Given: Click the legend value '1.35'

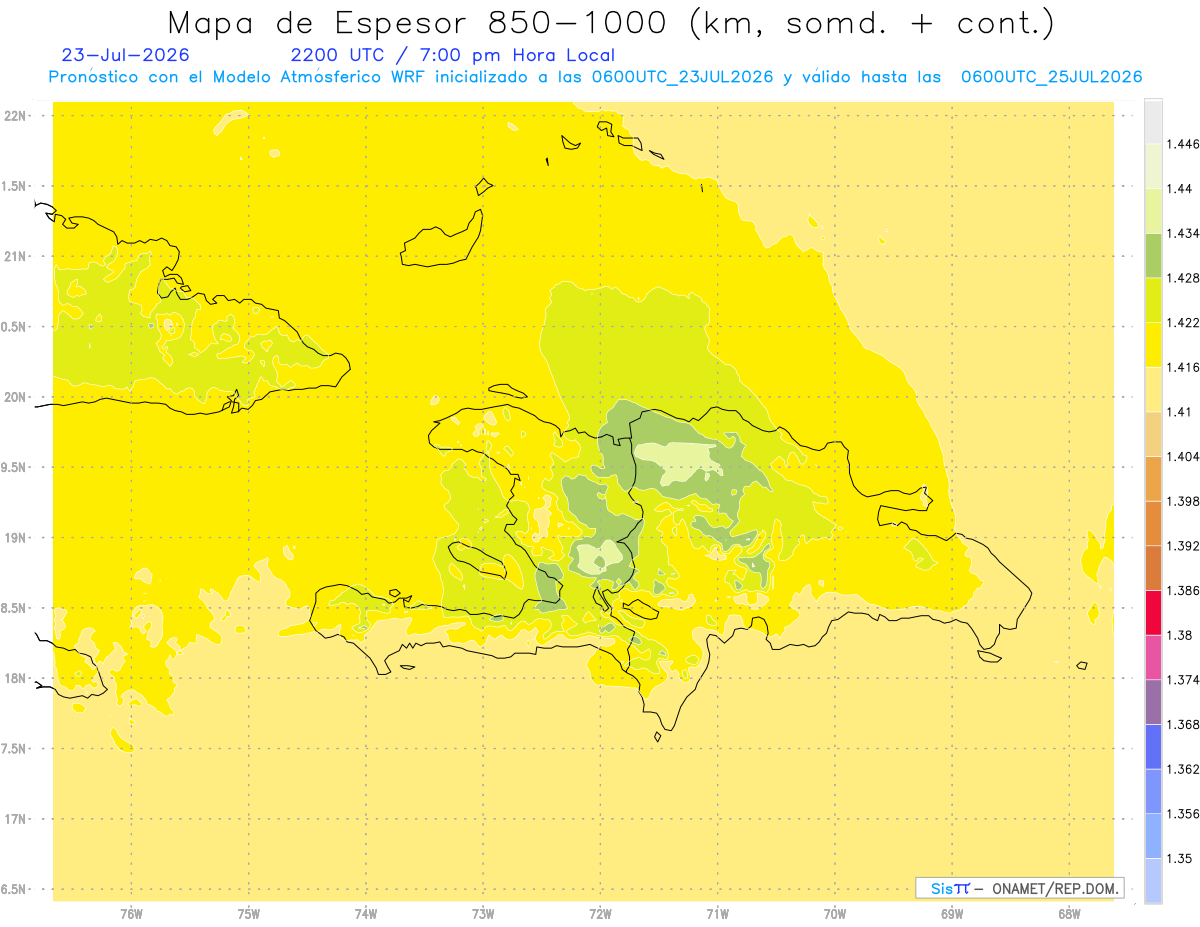Looking at the screenshot, I should pyautogui.click(x=1179, y=859).
